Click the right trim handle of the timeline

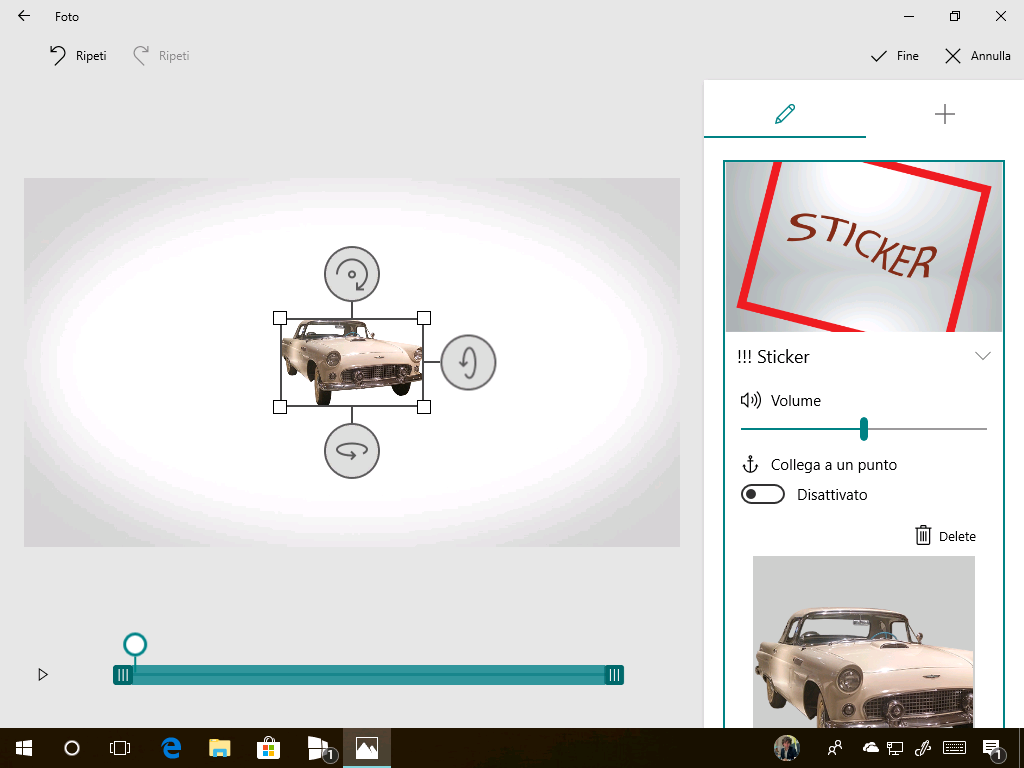point(614,675)
